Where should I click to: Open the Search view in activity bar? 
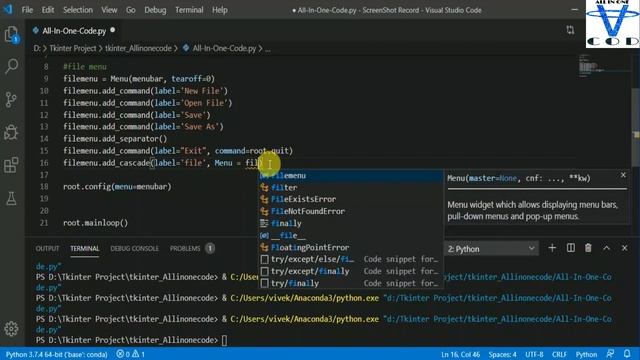tap(11, 66)
